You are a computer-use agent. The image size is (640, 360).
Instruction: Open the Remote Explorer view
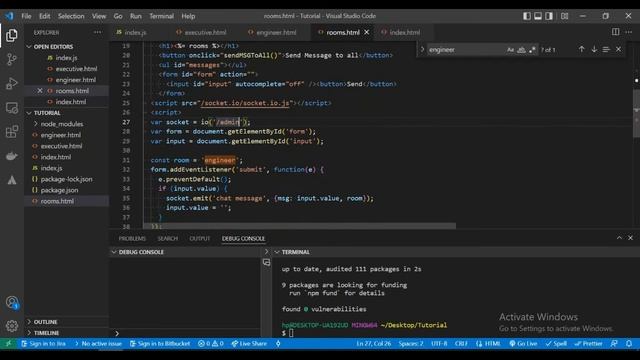click(11, 108)
